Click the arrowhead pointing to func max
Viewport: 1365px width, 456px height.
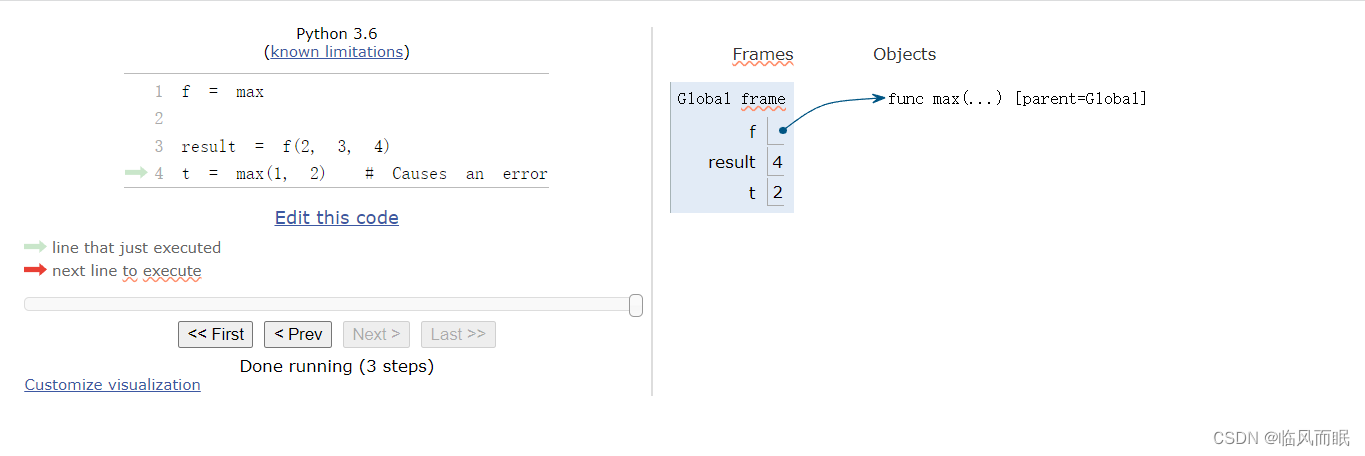(x=879, y=98)
